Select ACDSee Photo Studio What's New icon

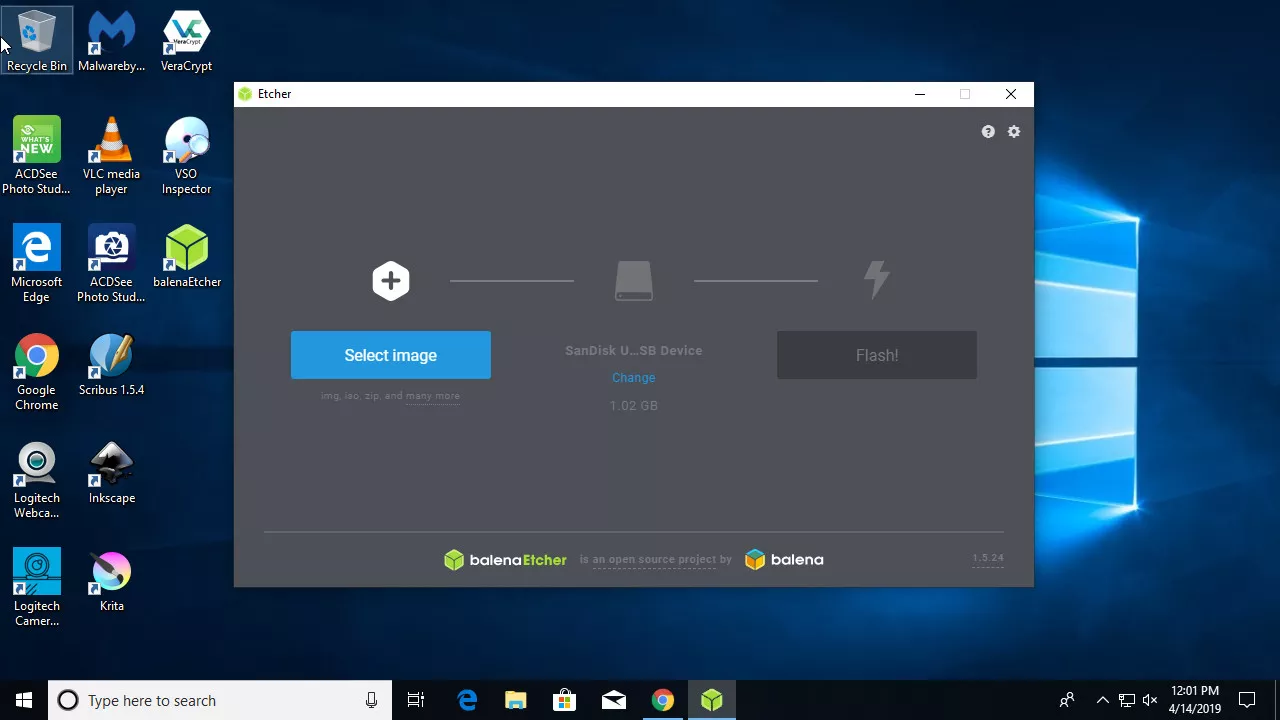point(37,156)
